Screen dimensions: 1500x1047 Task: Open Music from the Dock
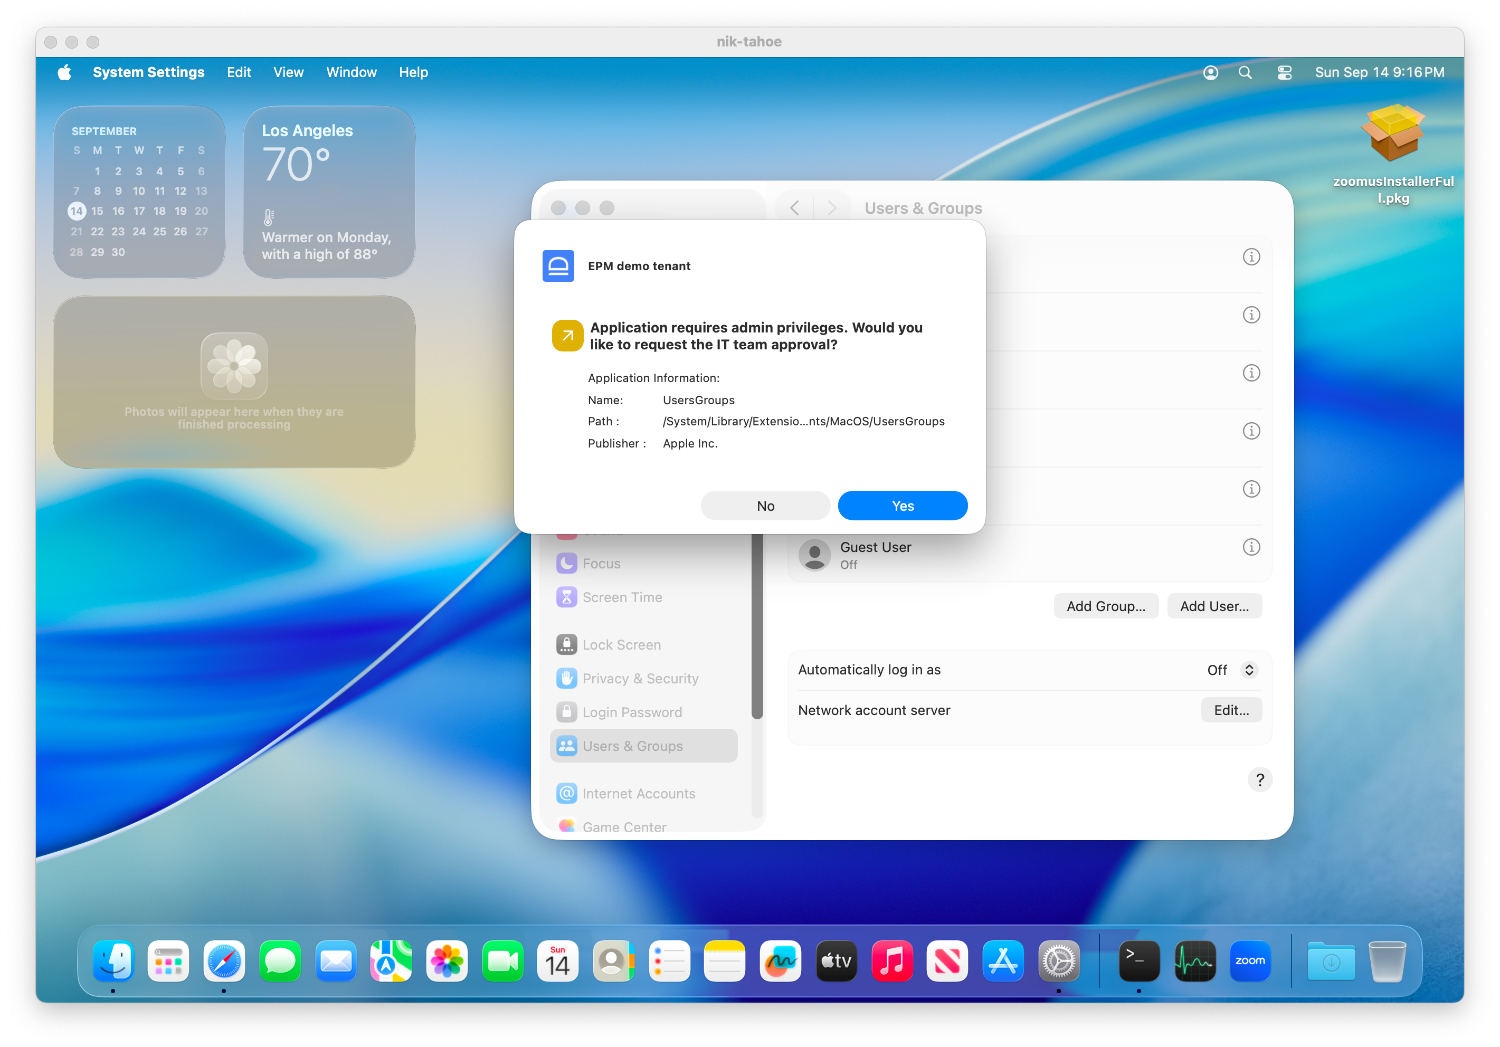point(892,962)
